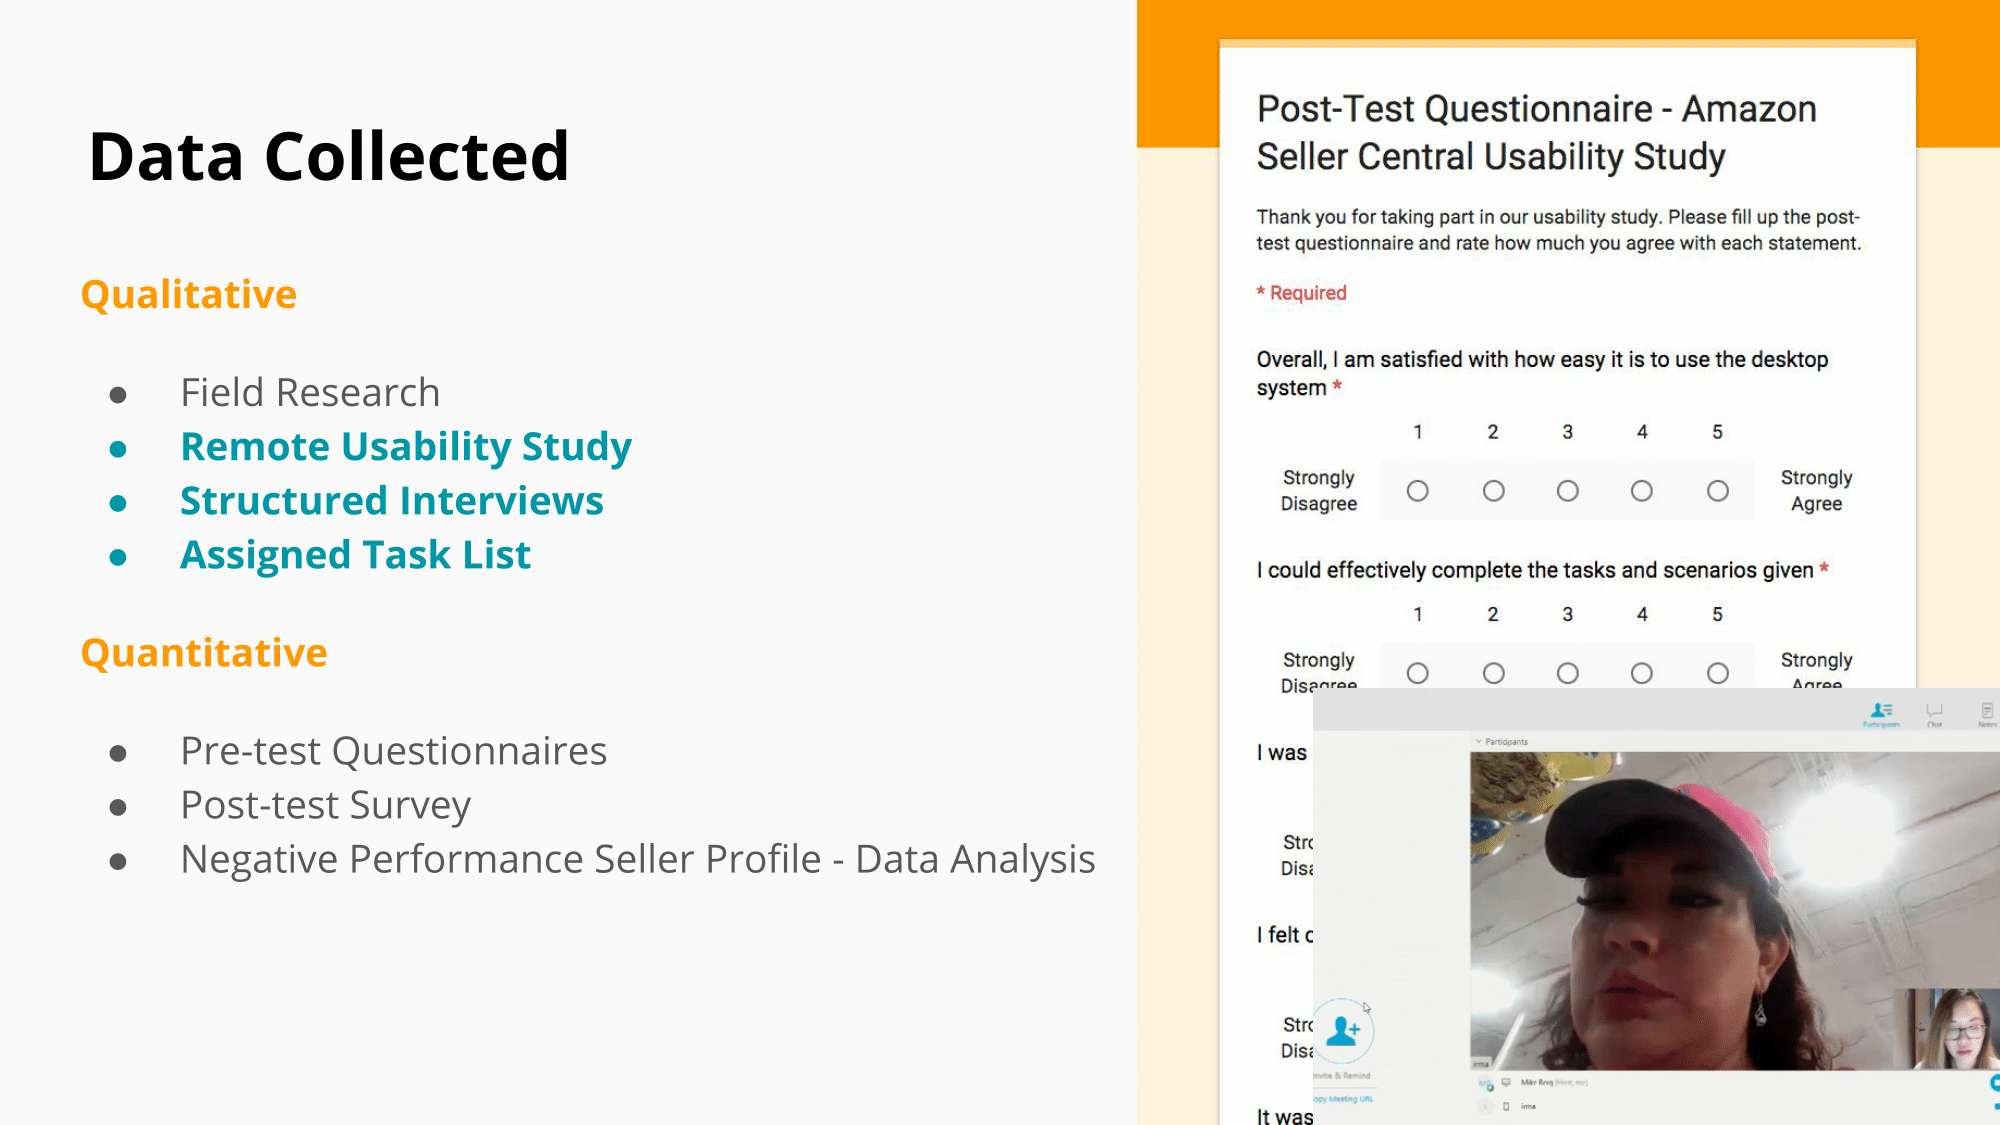2000x1125 pixels.
Task: Open the Chat panel icon
Action: (1934, 713)
